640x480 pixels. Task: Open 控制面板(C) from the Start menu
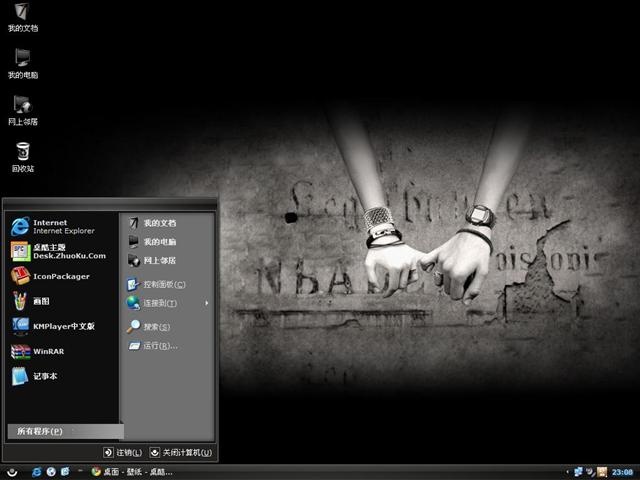[x=167, y=284]
